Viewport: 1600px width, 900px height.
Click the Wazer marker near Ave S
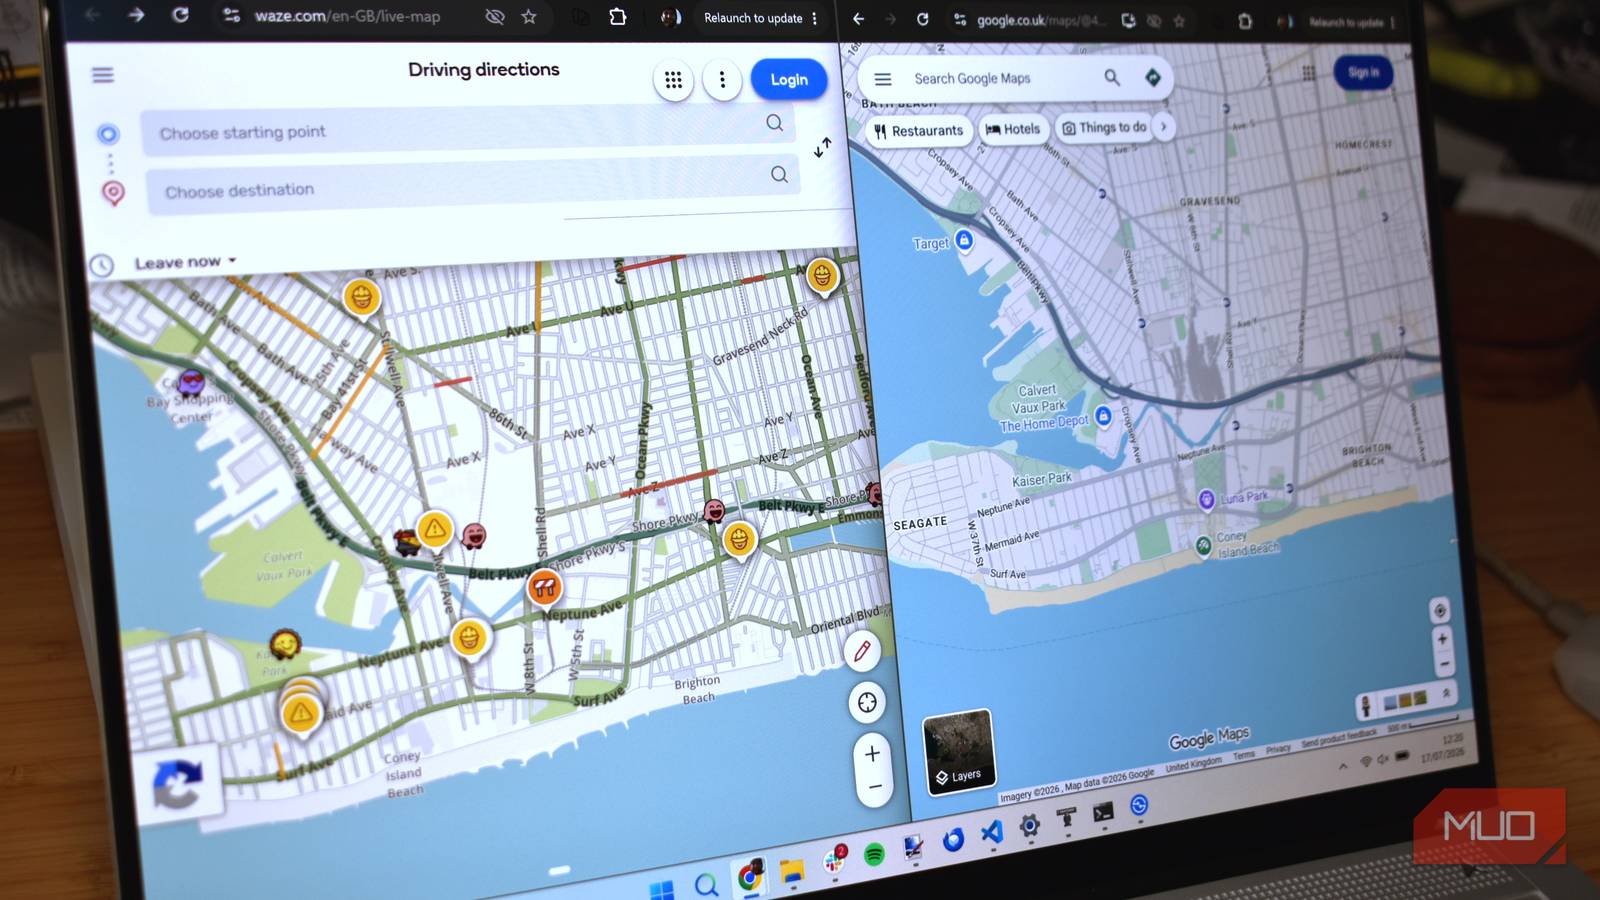pyautogui.click(x=362, y=298)
